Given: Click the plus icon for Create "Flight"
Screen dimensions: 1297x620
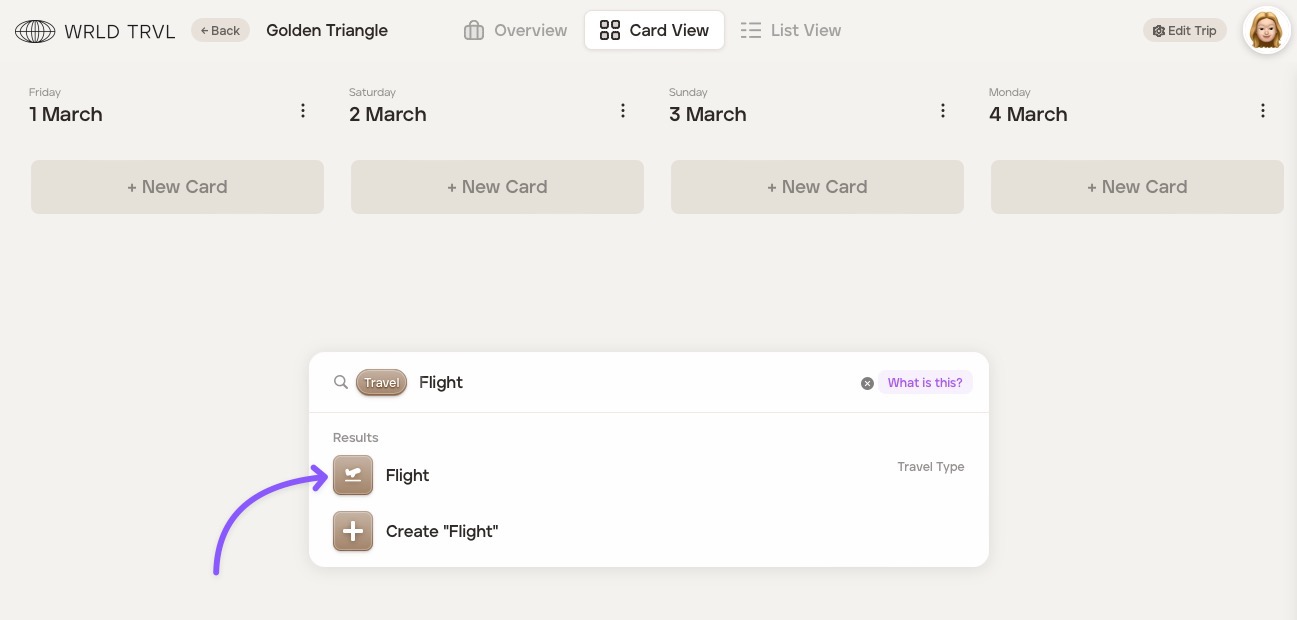Looking at the screenshot, I should click(x=353, y=531).
